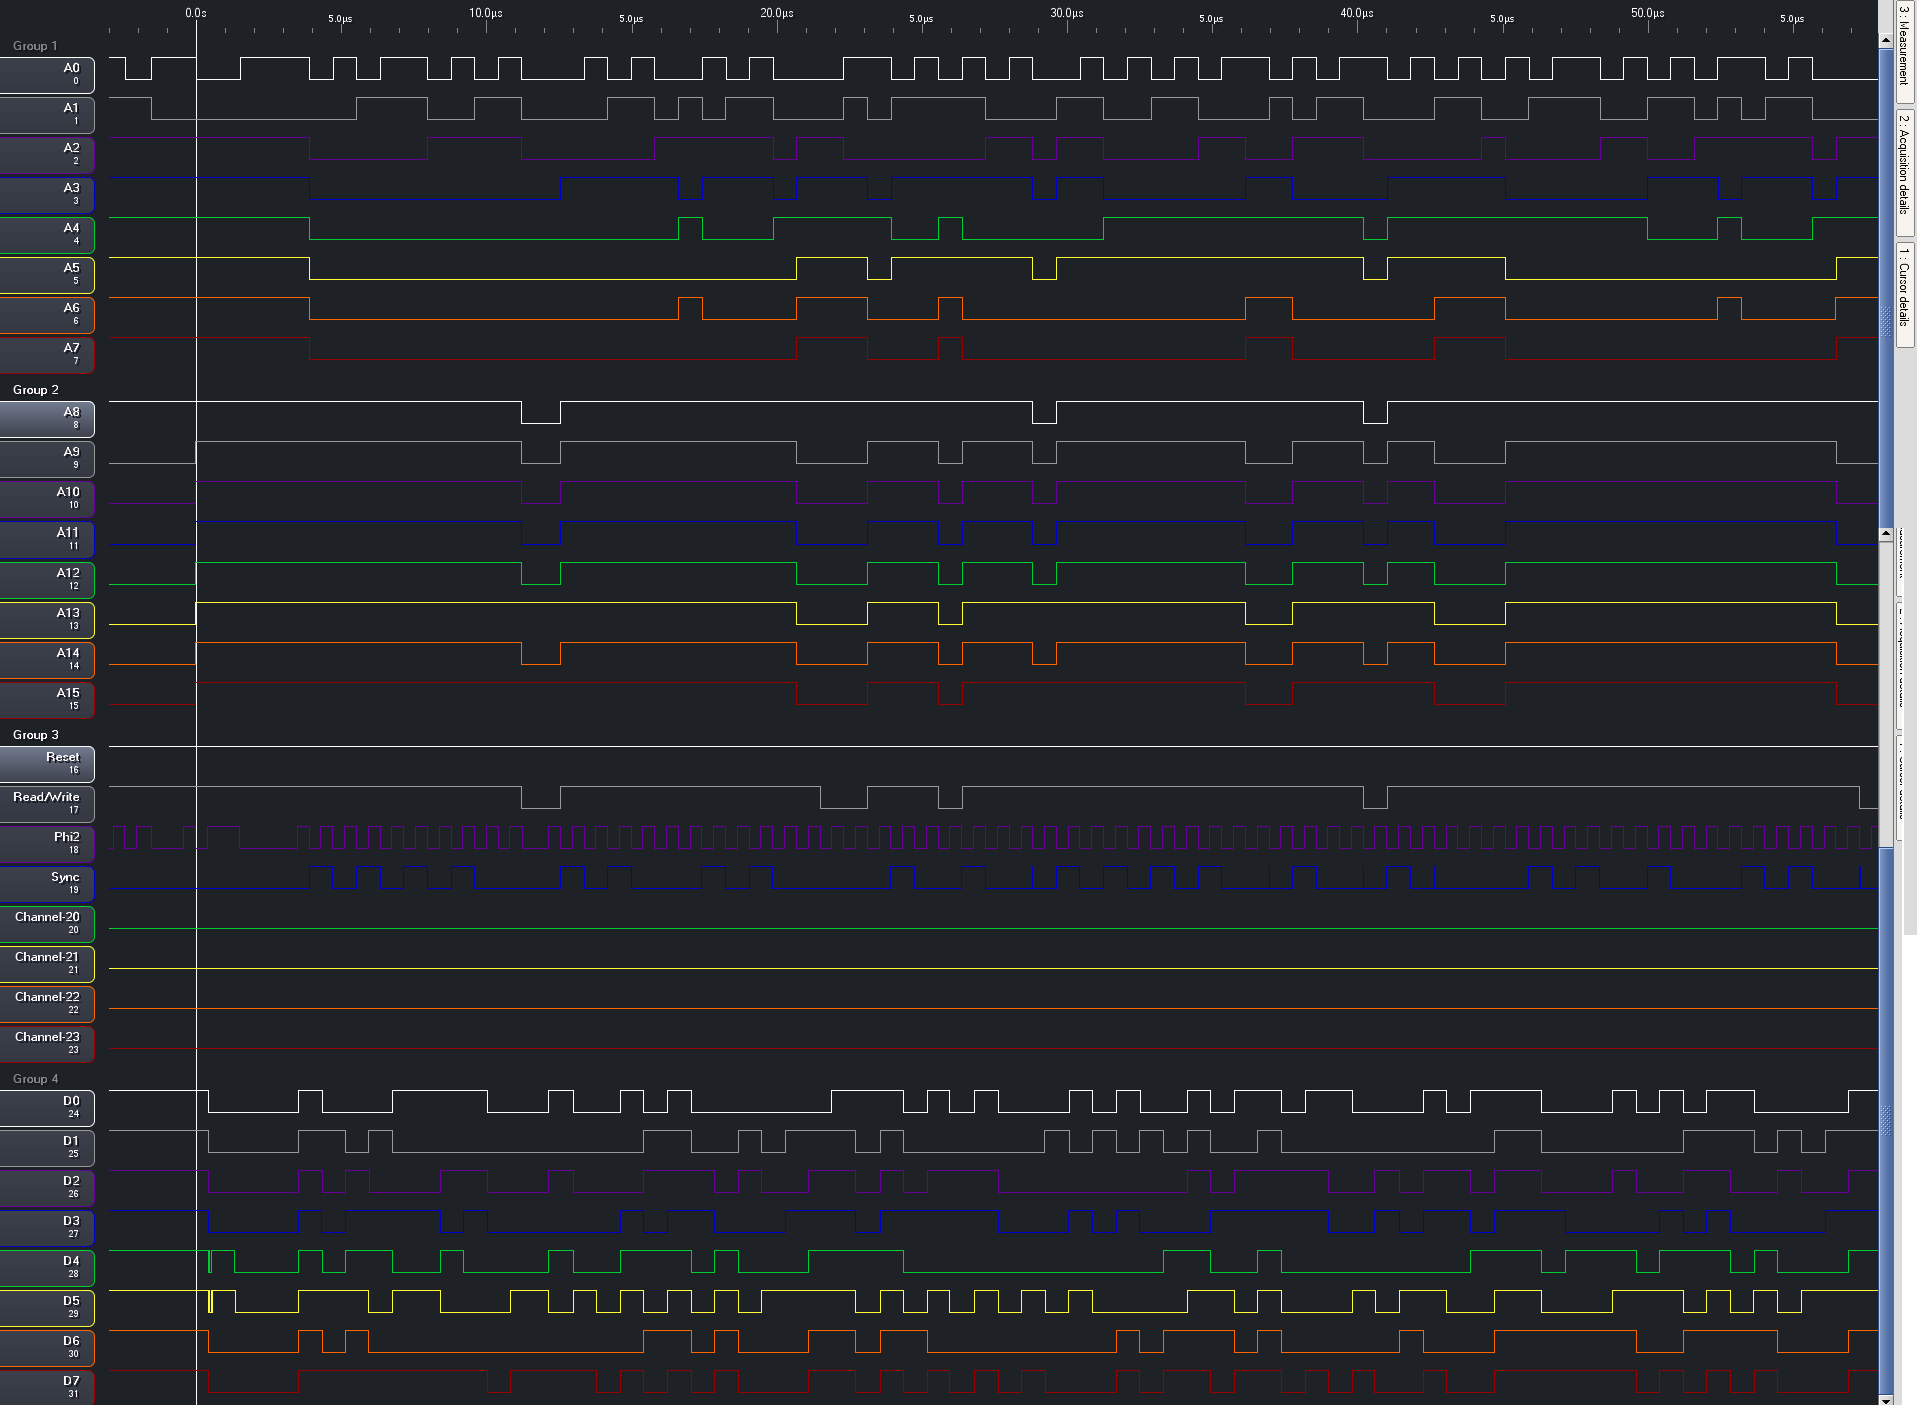Viewport: 1920px width, 1405px height.
Task: Click the Channel-20 label
Action: coord(47,924)
